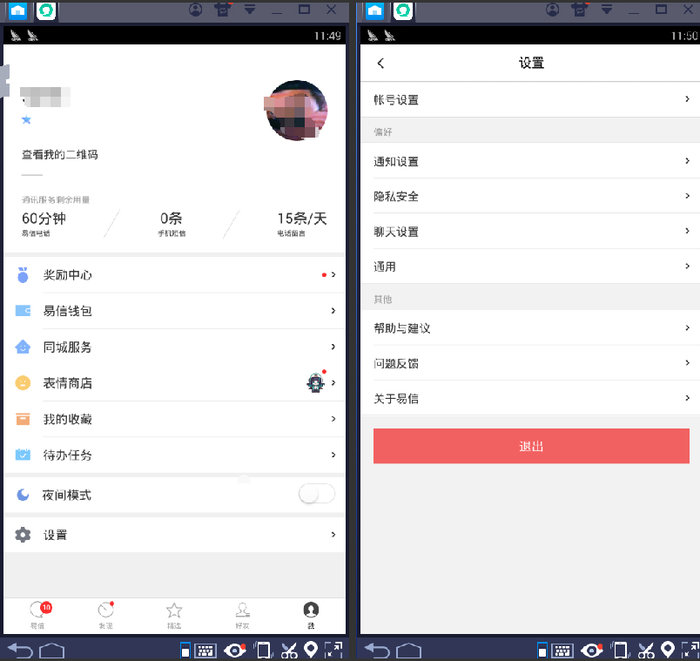
Task: Open the 奖励中心 row label
Action: pyautogui.click(x=67, y=275)
